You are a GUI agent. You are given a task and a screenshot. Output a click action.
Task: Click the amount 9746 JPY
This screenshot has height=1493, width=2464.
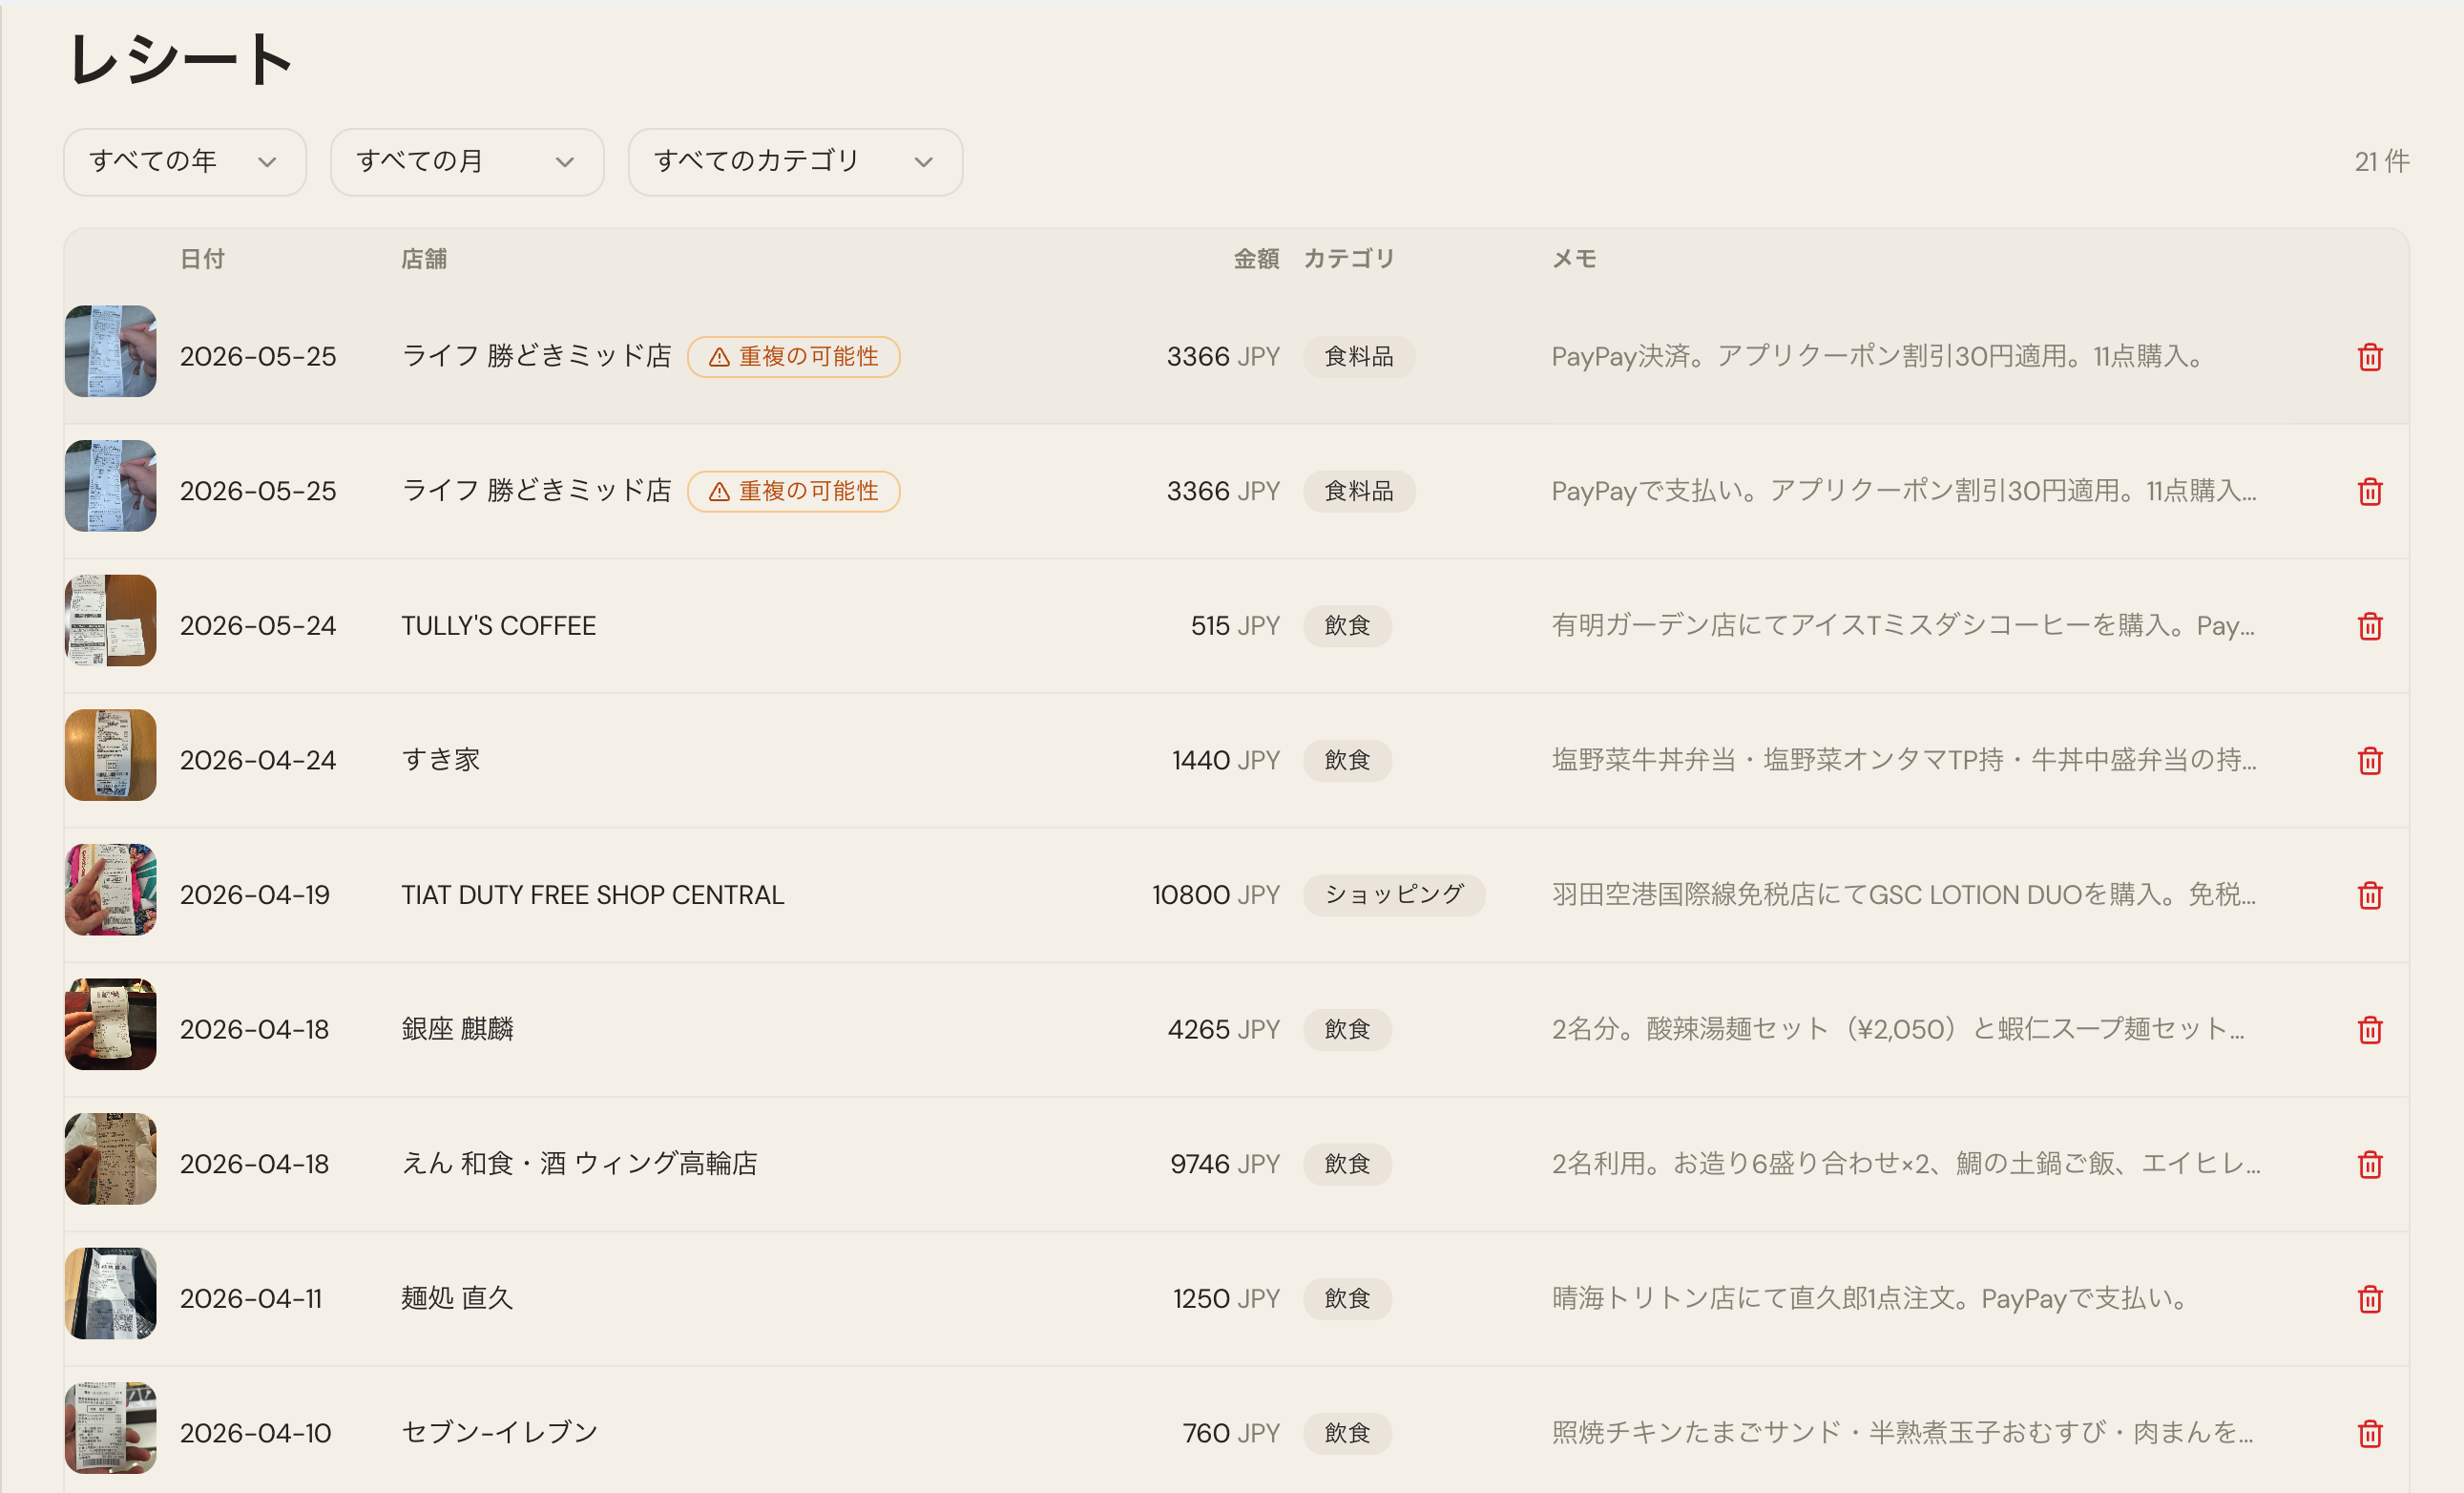click(x=1225, y=1164)
